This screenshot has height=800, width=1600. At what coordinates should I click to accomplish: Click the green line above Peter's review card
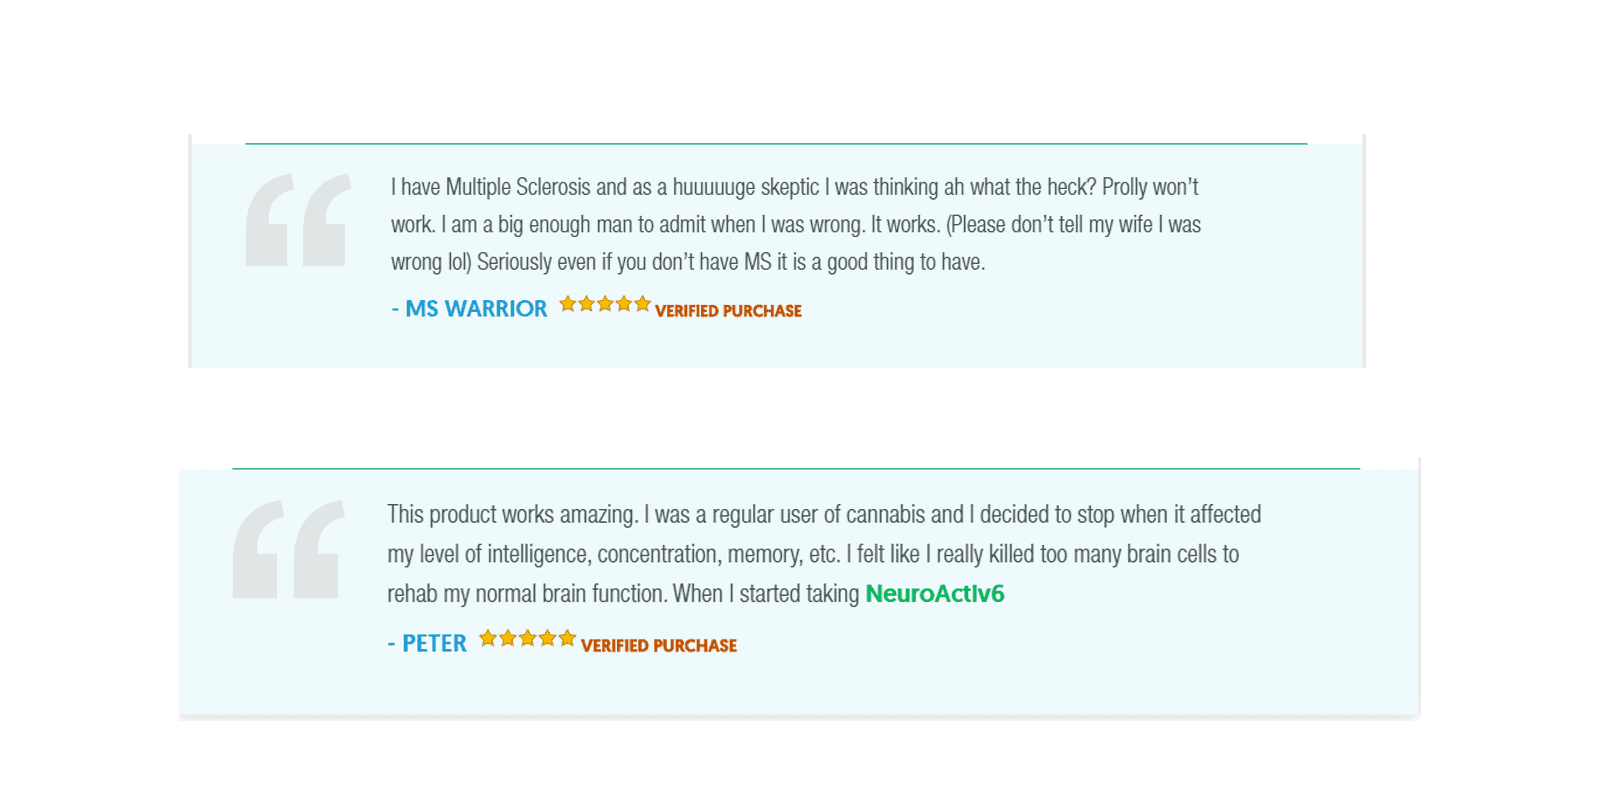pos(796,468)
